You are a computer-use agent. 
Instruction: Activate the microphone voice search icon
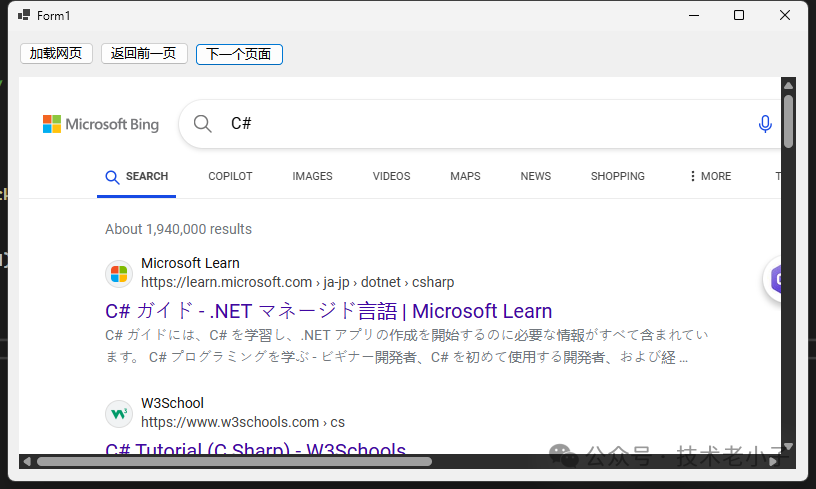click(x=765, y=124)
